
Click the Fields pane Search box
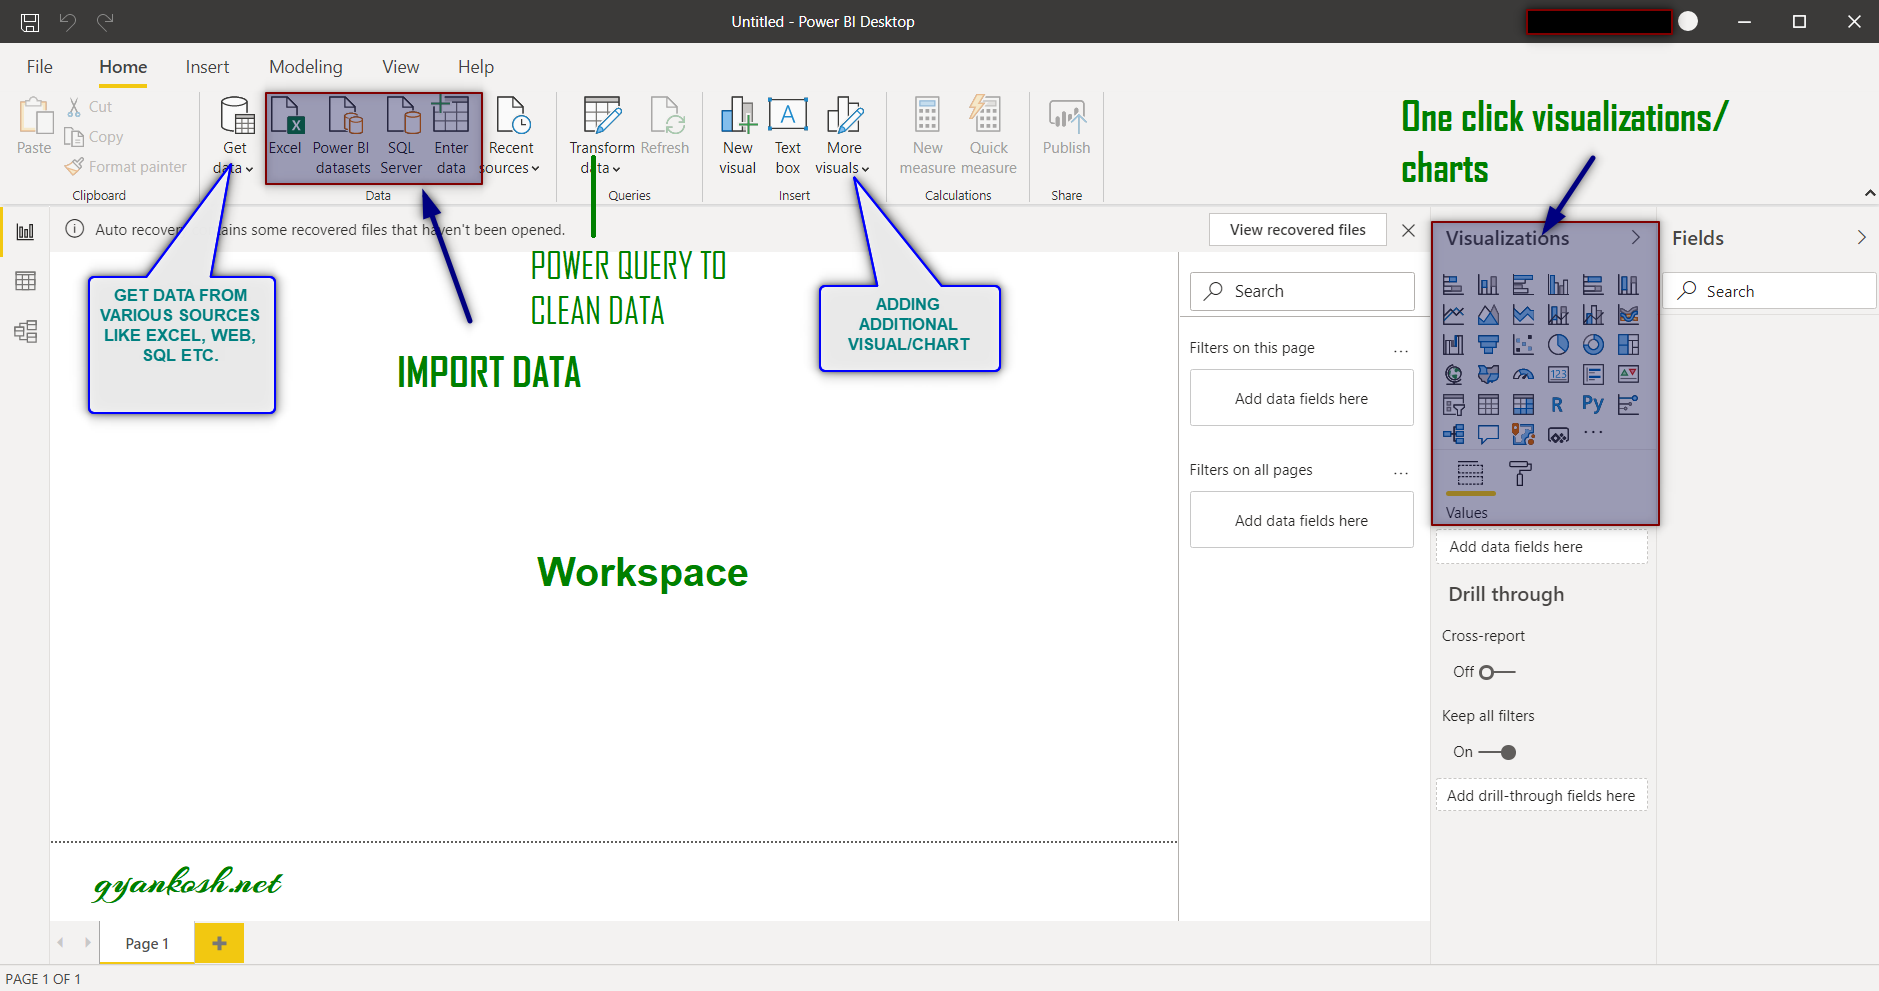pos(1769,291)
